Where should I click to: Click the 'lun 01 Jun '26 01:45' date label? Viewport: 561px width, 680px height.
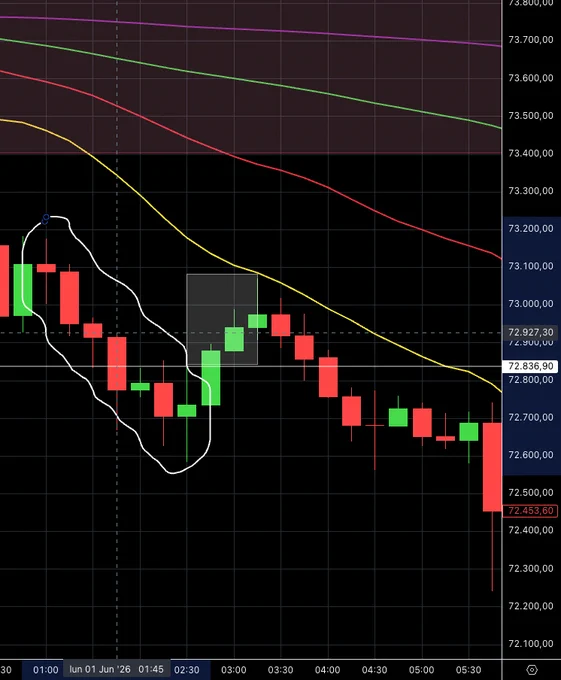click(116, 670)
